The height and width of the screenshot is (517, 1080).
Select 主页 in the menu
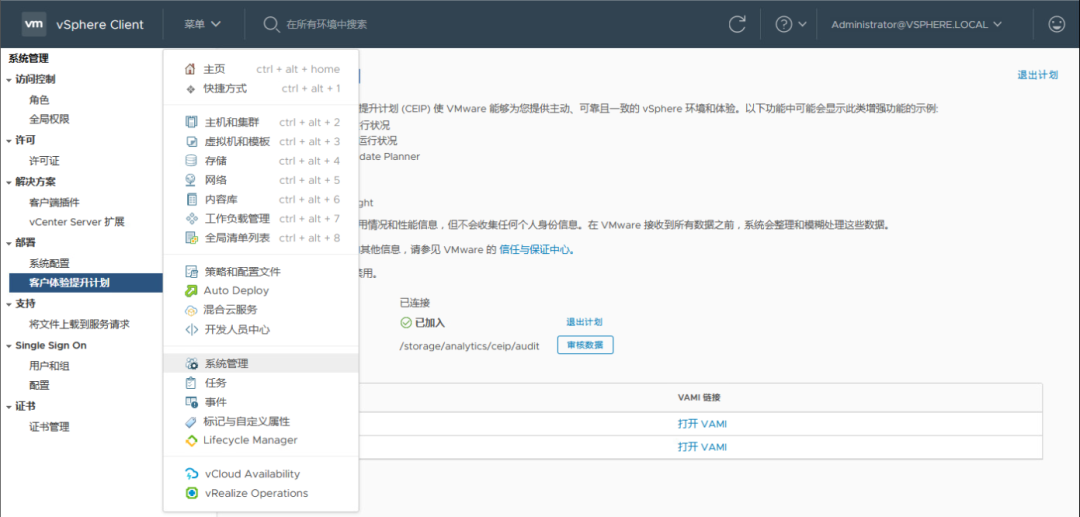point(260,69)
